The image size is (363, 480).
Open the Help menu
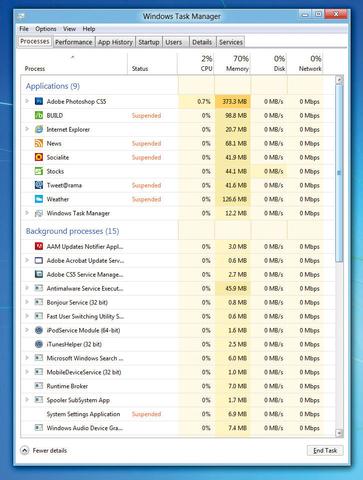[89, 29]
